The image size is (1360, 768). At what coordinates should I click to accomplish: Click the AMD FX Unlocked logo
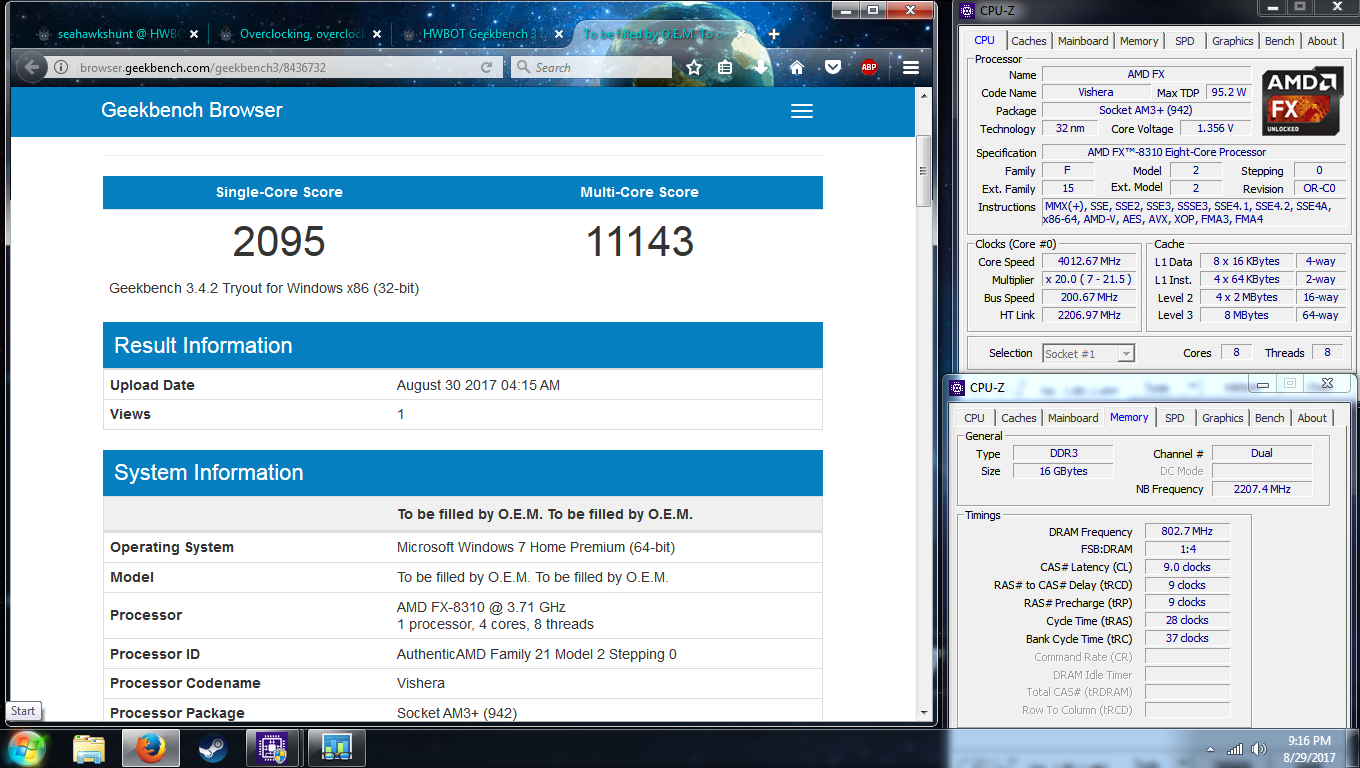point(1301,103)
